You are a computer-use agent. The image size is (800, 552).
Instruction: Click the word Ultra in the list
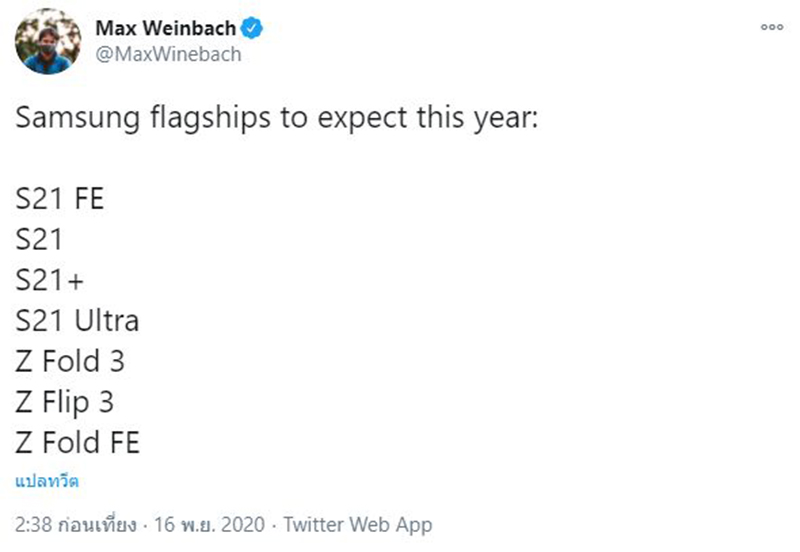[x=105, y=321]
